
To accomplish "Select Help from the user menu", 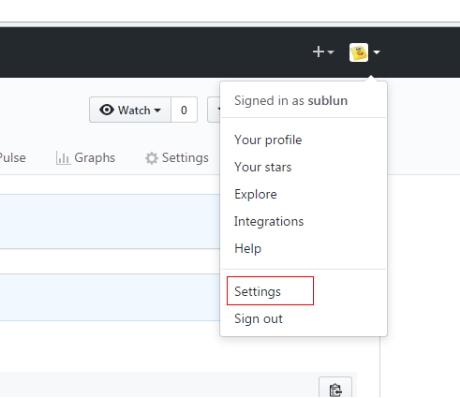I will click(248, 249).
